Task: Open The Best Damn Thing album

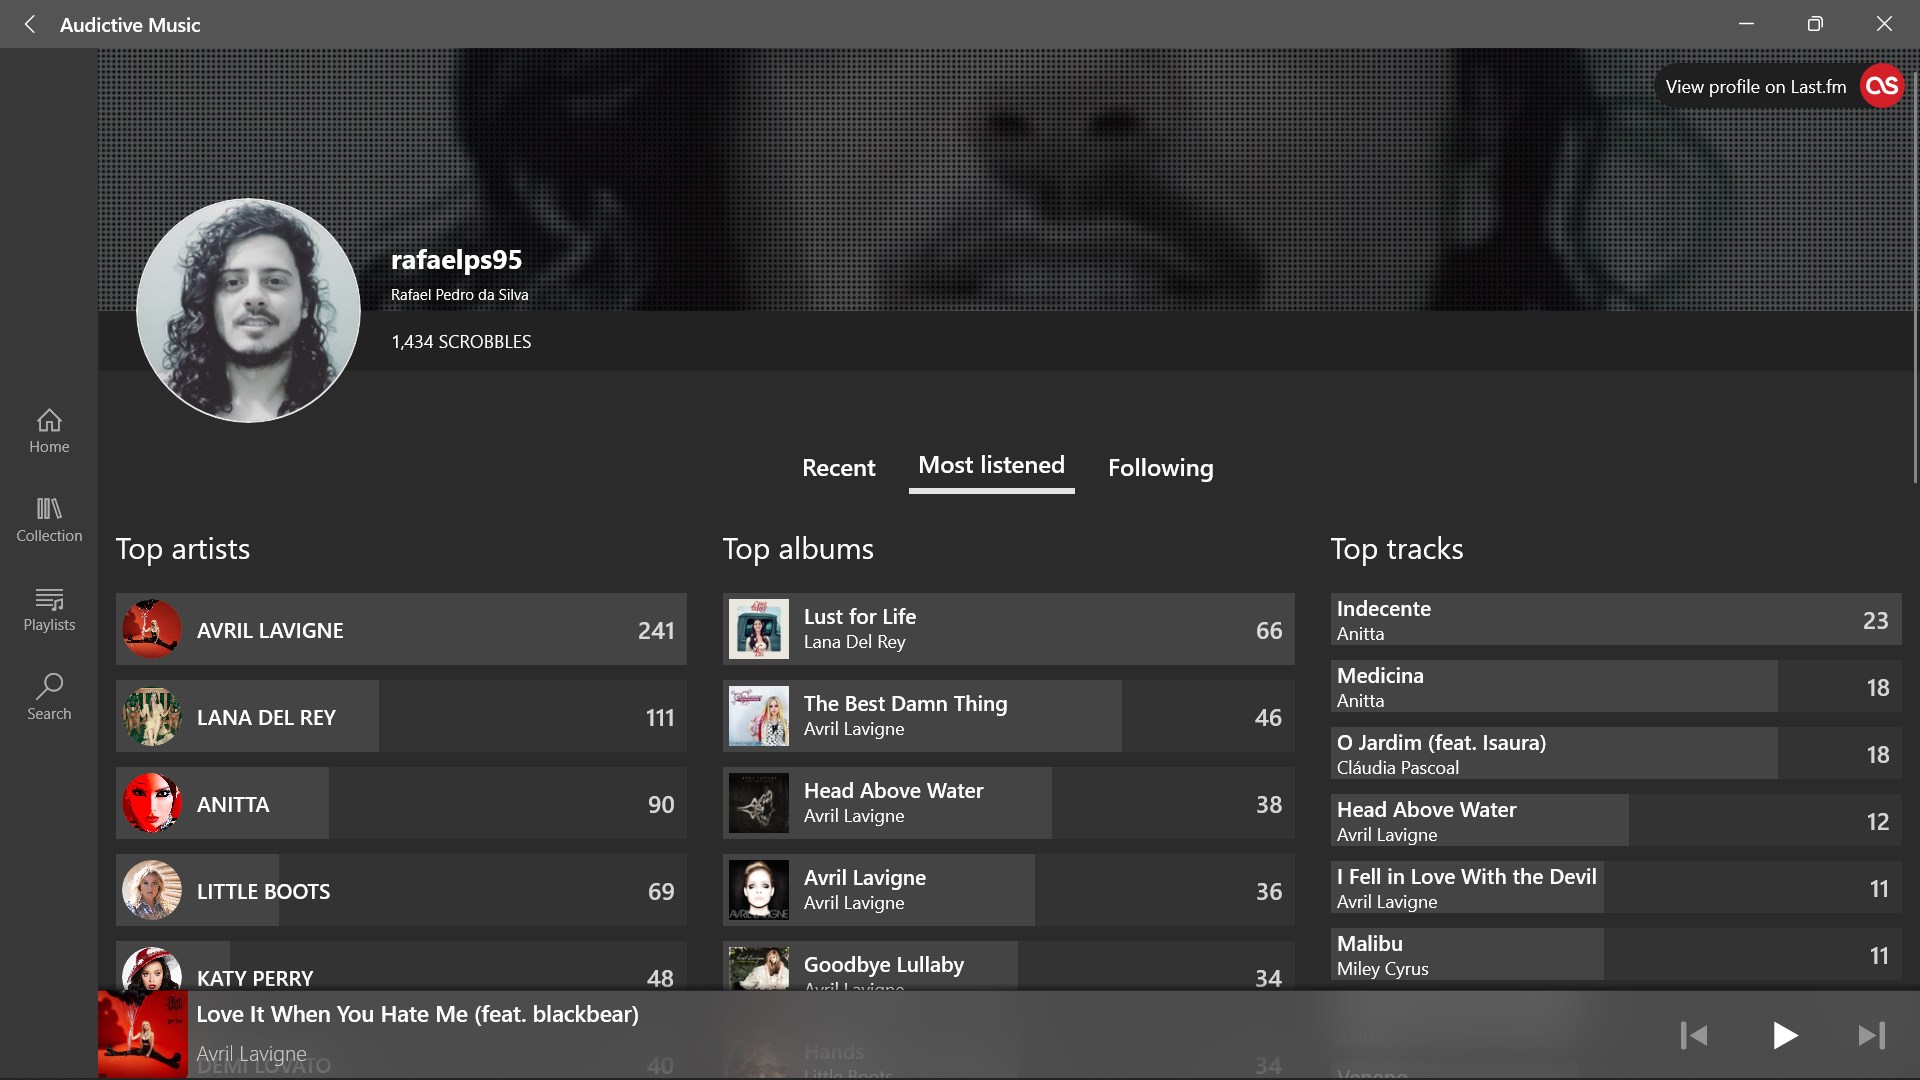Action: 1008,717
